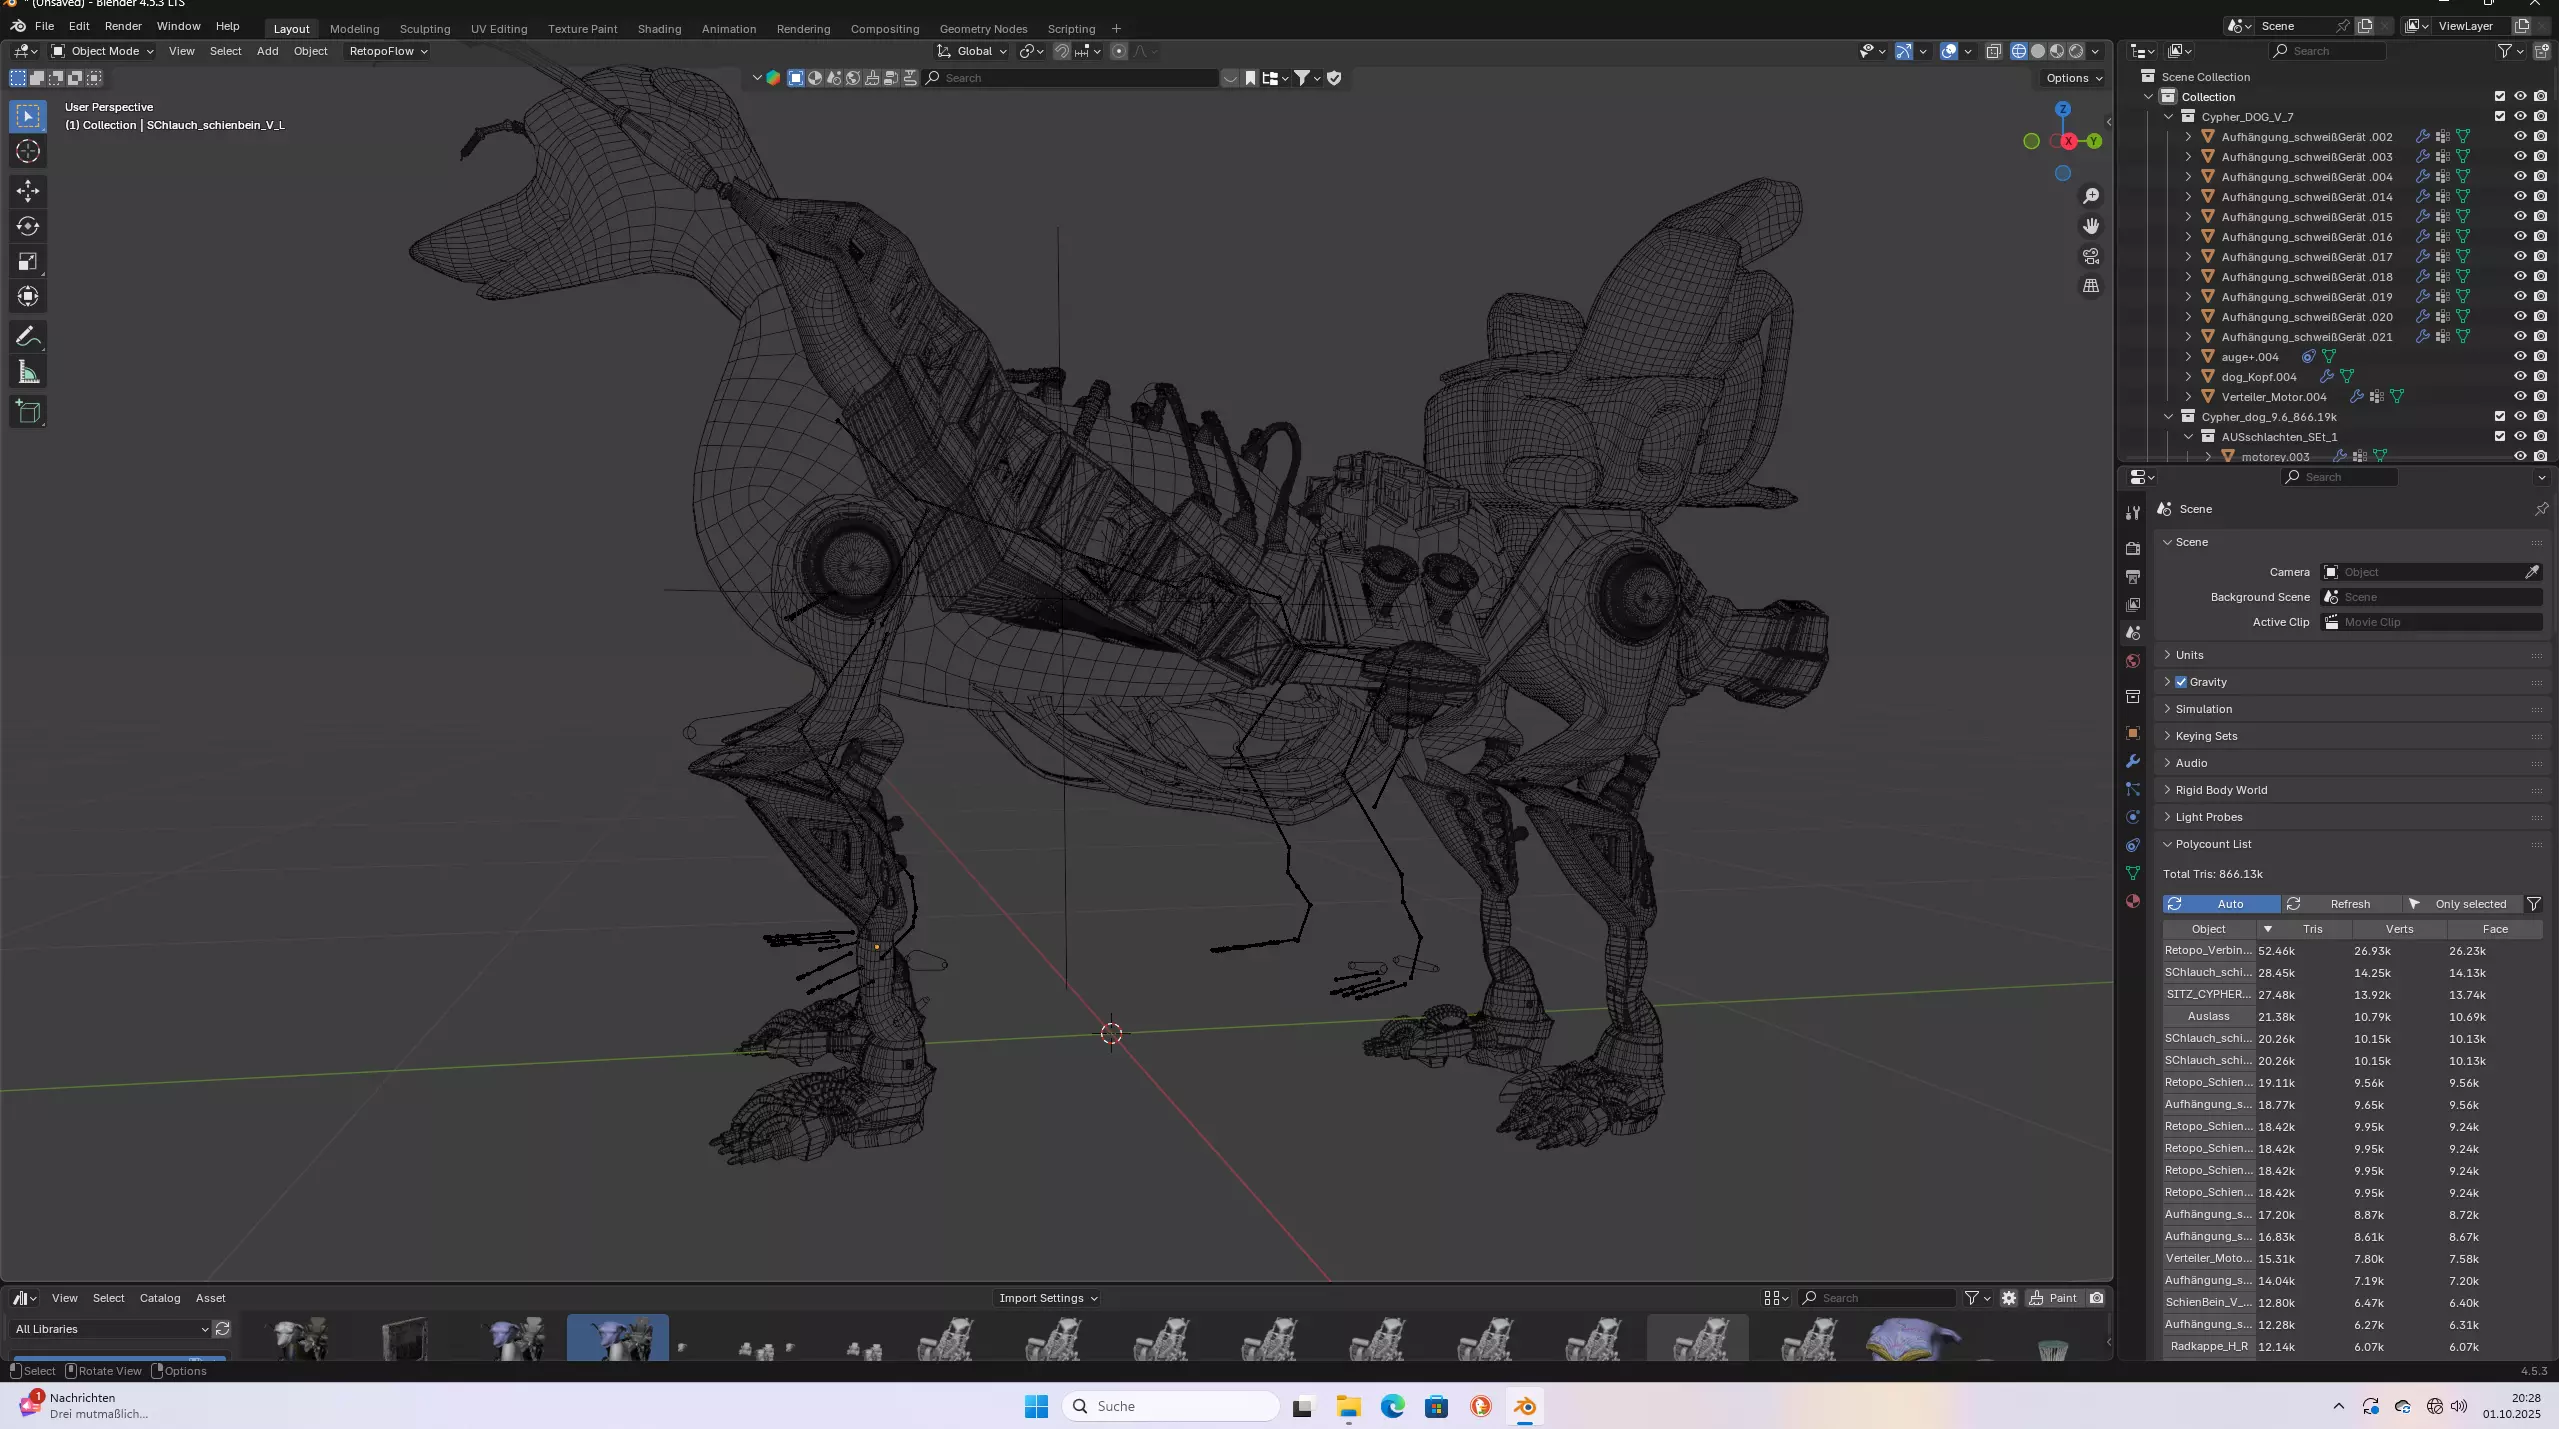Toggle wireframe viewport shading

tap(2019, 51)
